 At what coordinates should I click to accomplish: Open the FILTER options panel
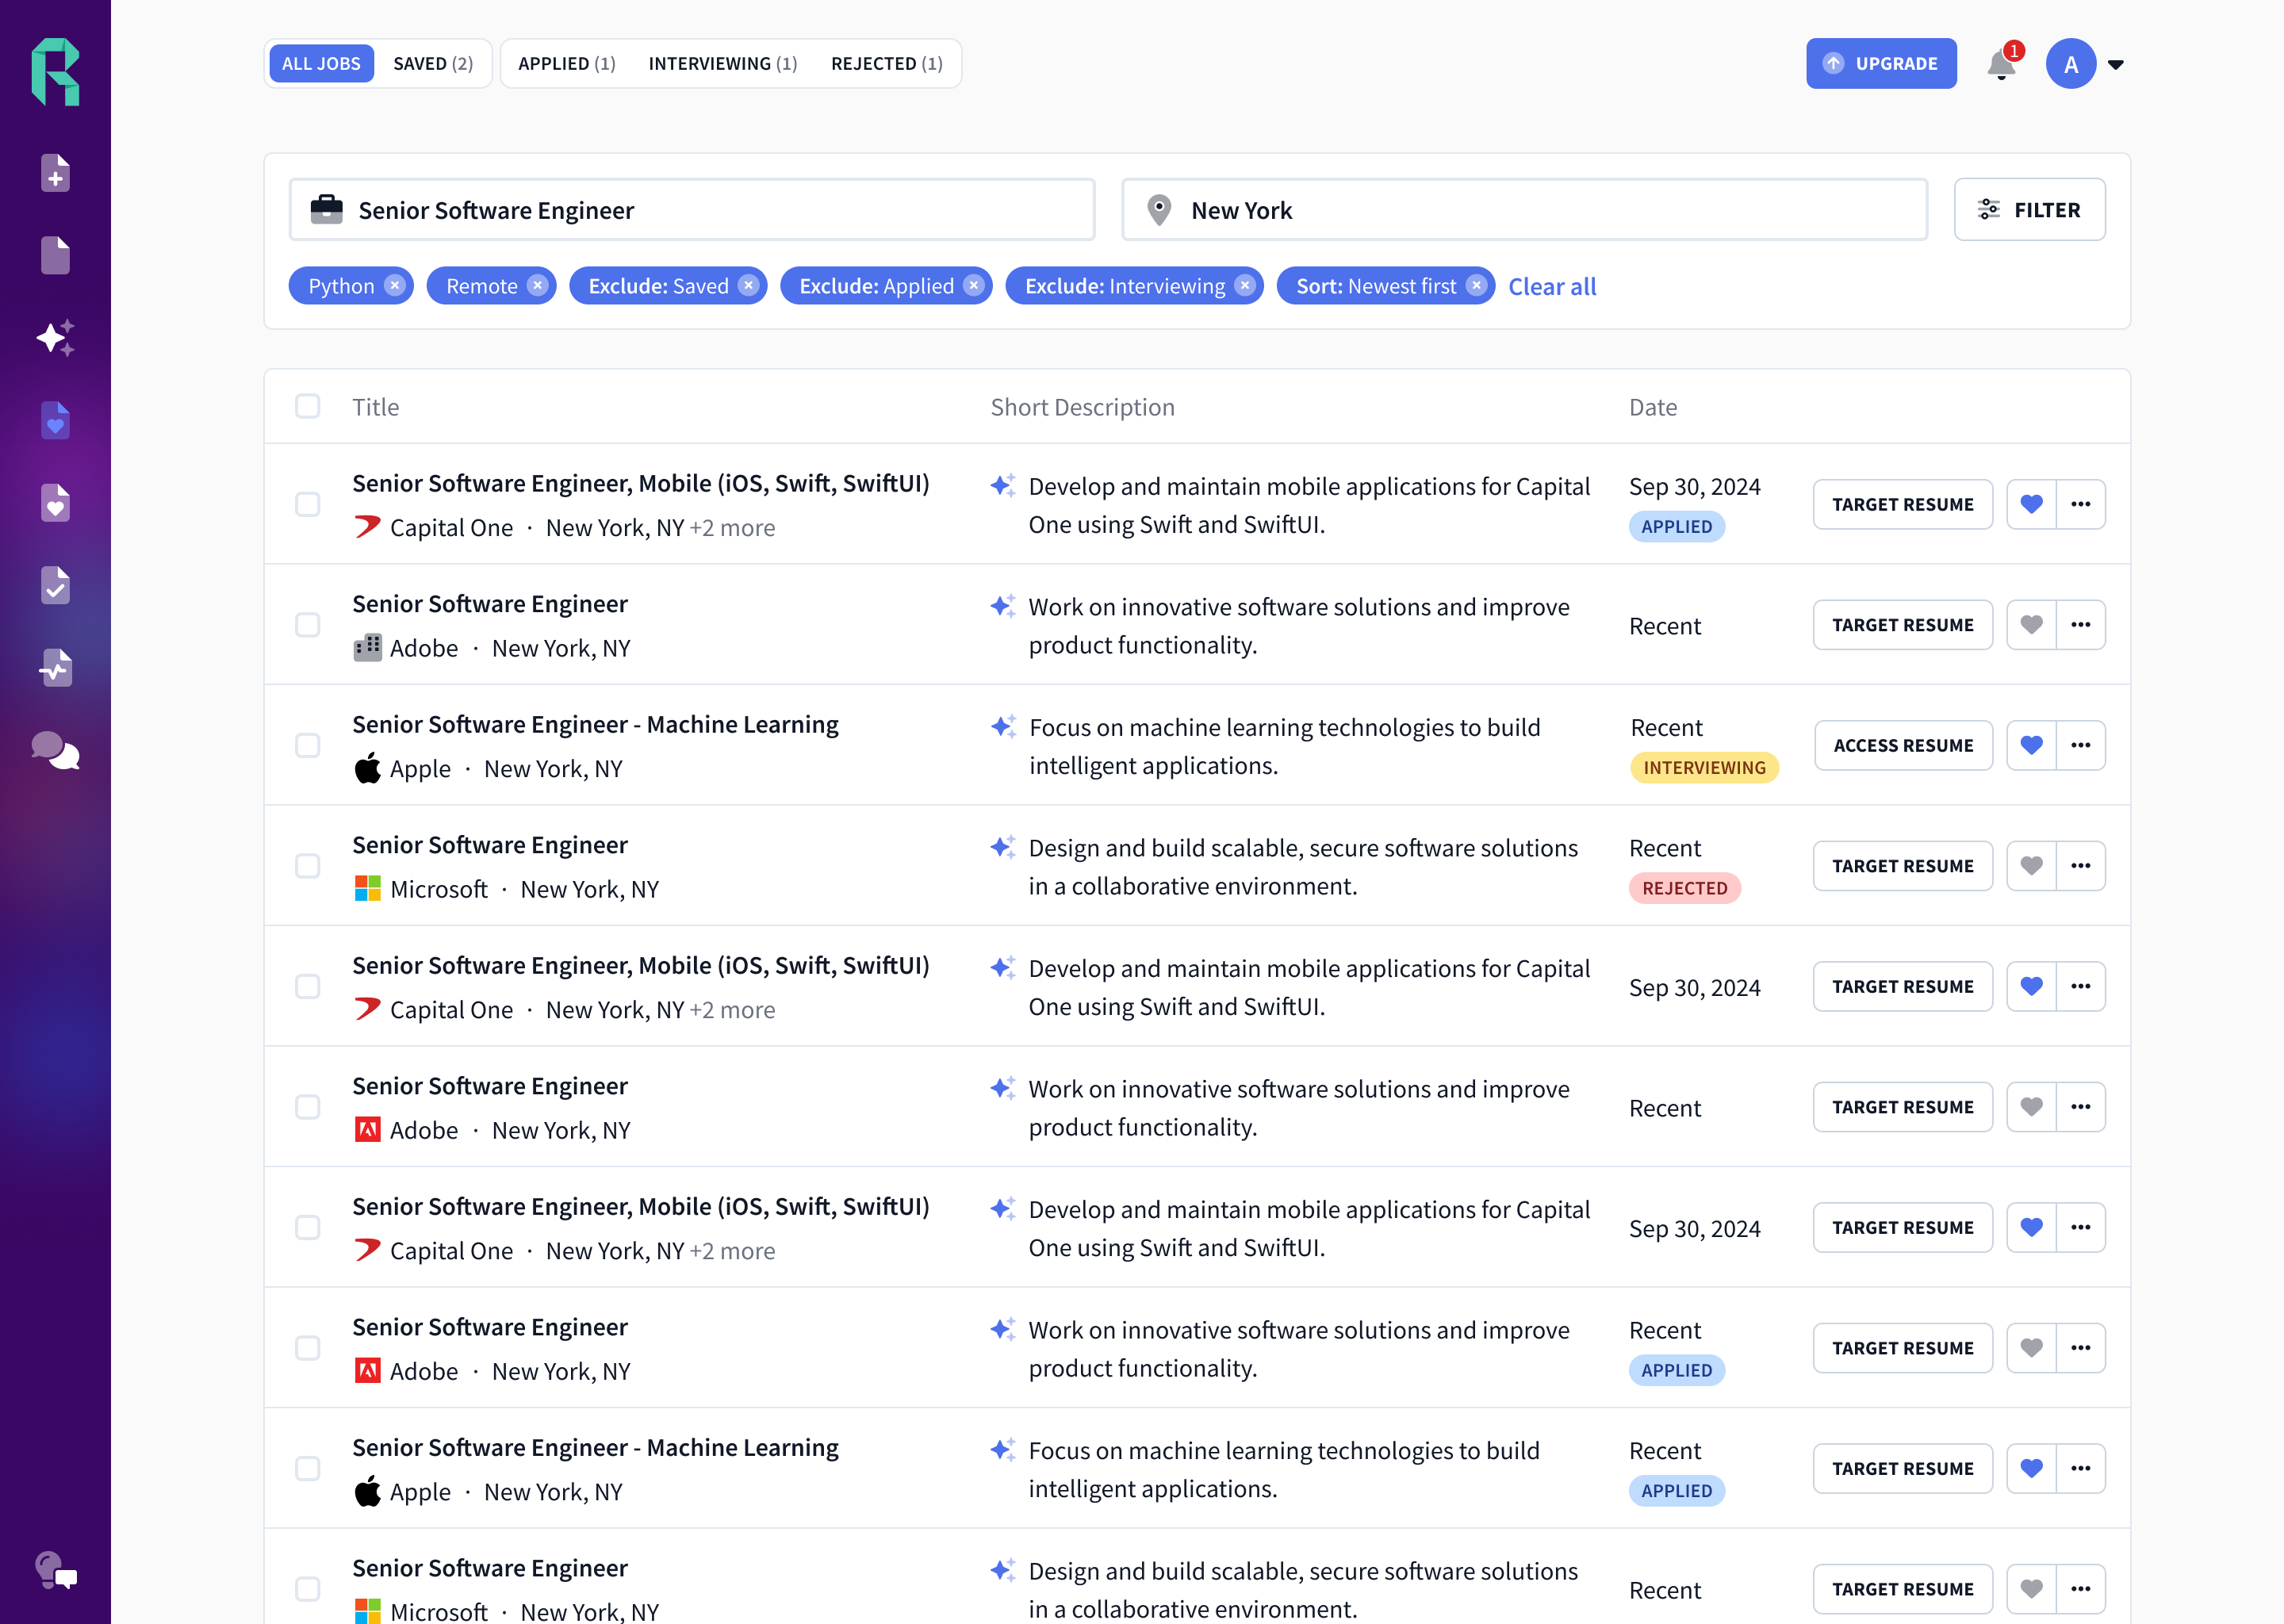click(2029, 210)
